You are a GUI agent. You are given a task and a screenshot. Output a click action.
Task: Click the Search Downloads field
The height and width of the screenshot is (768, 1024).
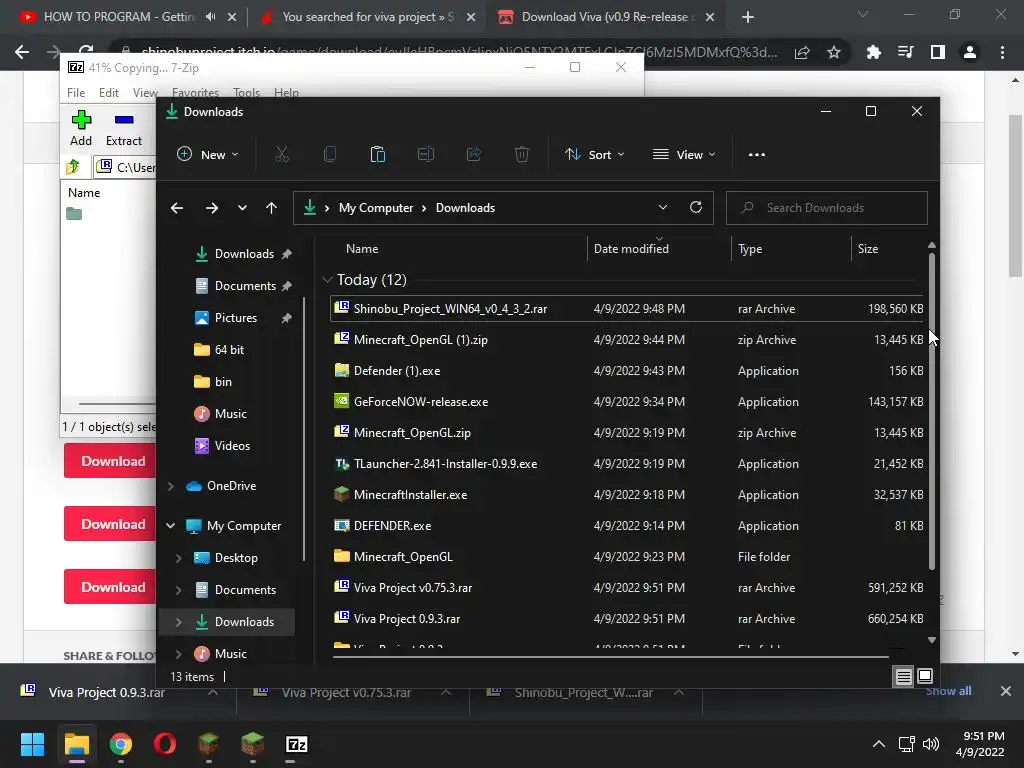(x=826, y=208)
